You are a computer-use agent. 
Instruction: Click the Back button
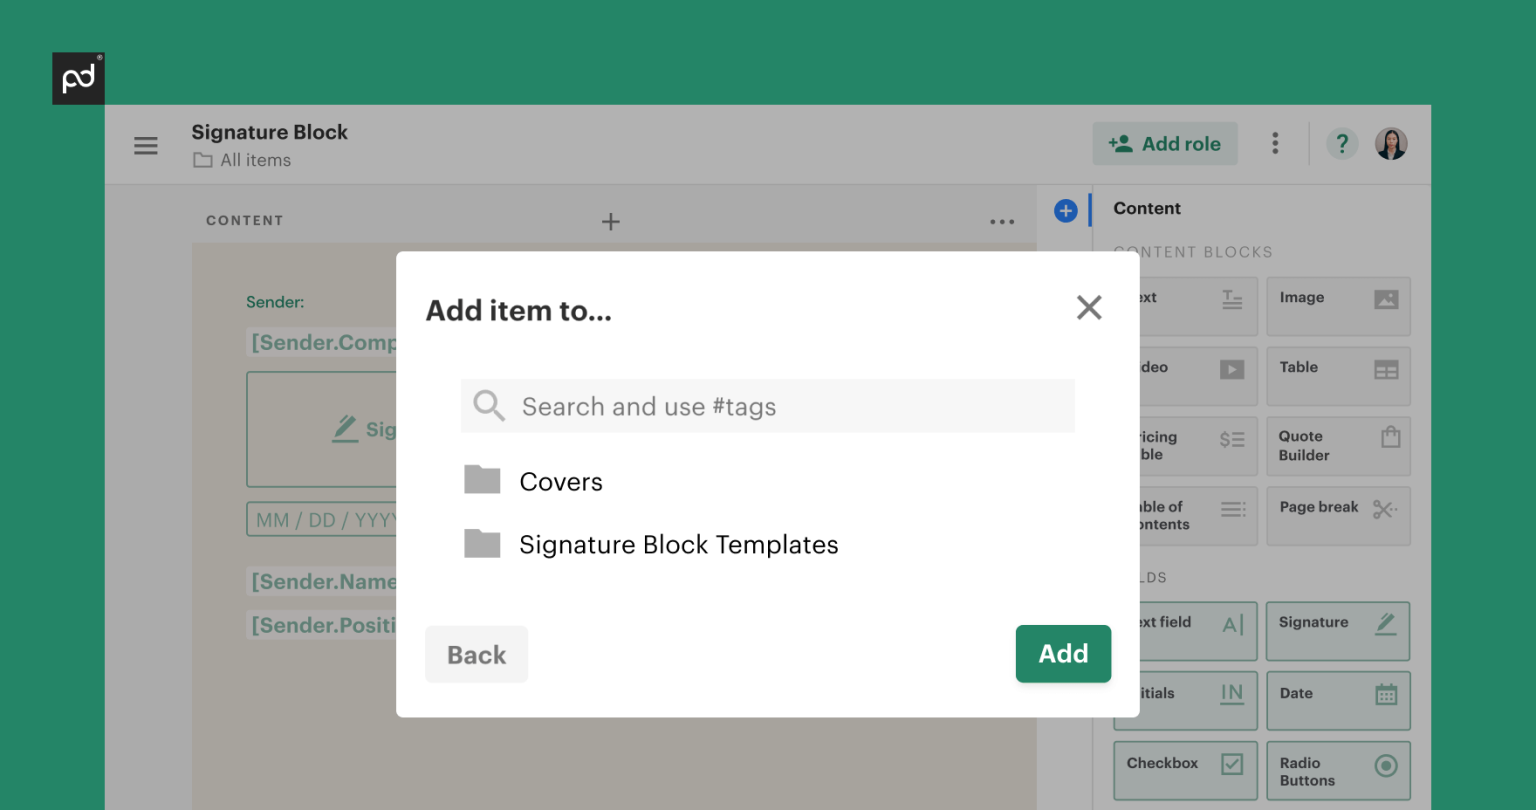476,655
